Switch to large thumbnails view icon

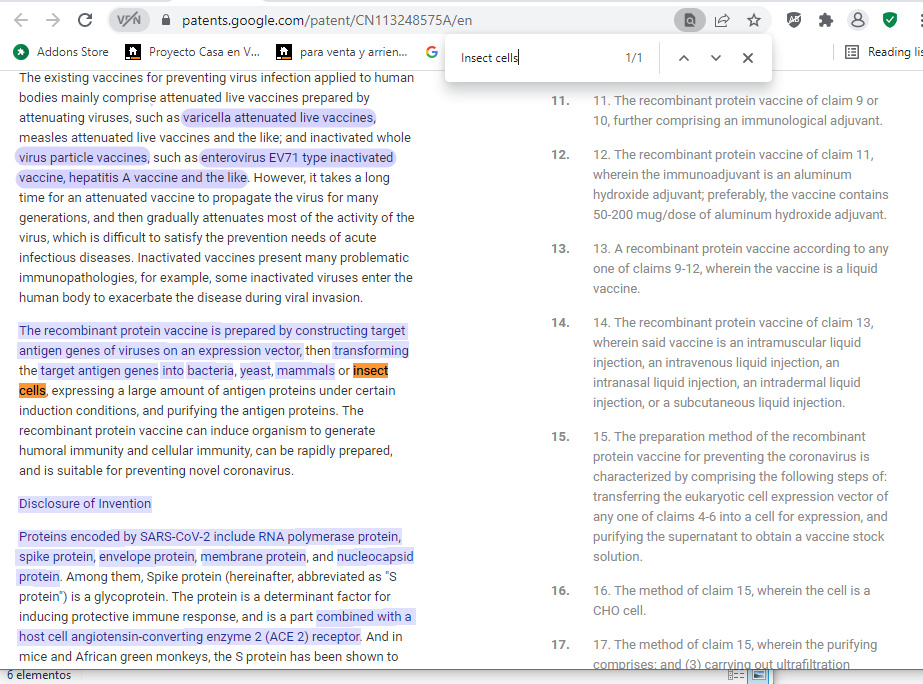point(759,676)
